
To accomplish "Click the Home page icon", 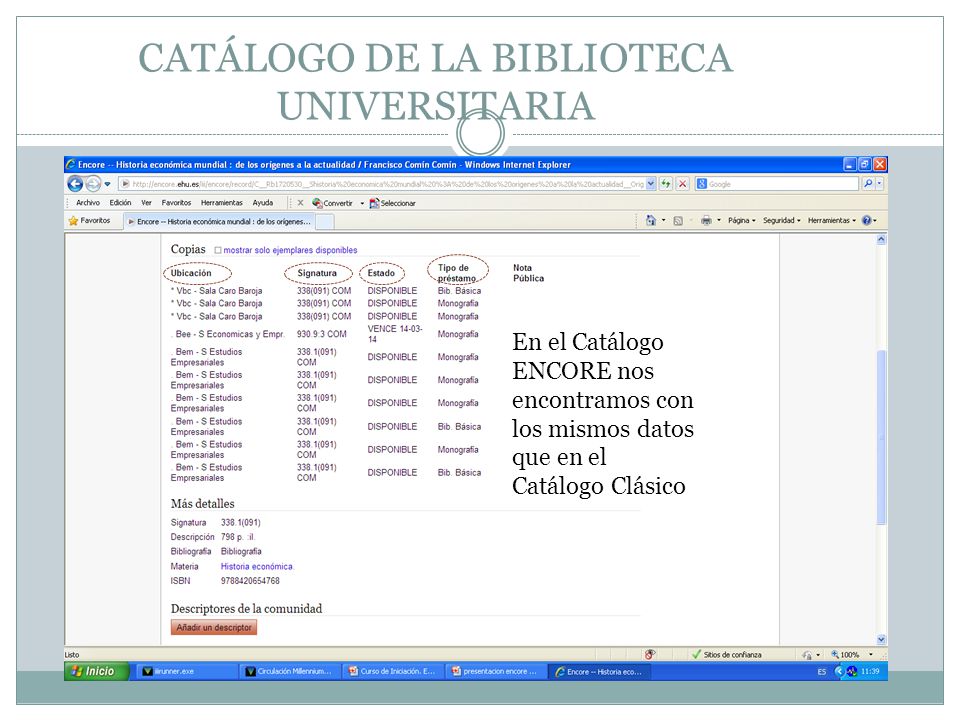I will 651,220.
